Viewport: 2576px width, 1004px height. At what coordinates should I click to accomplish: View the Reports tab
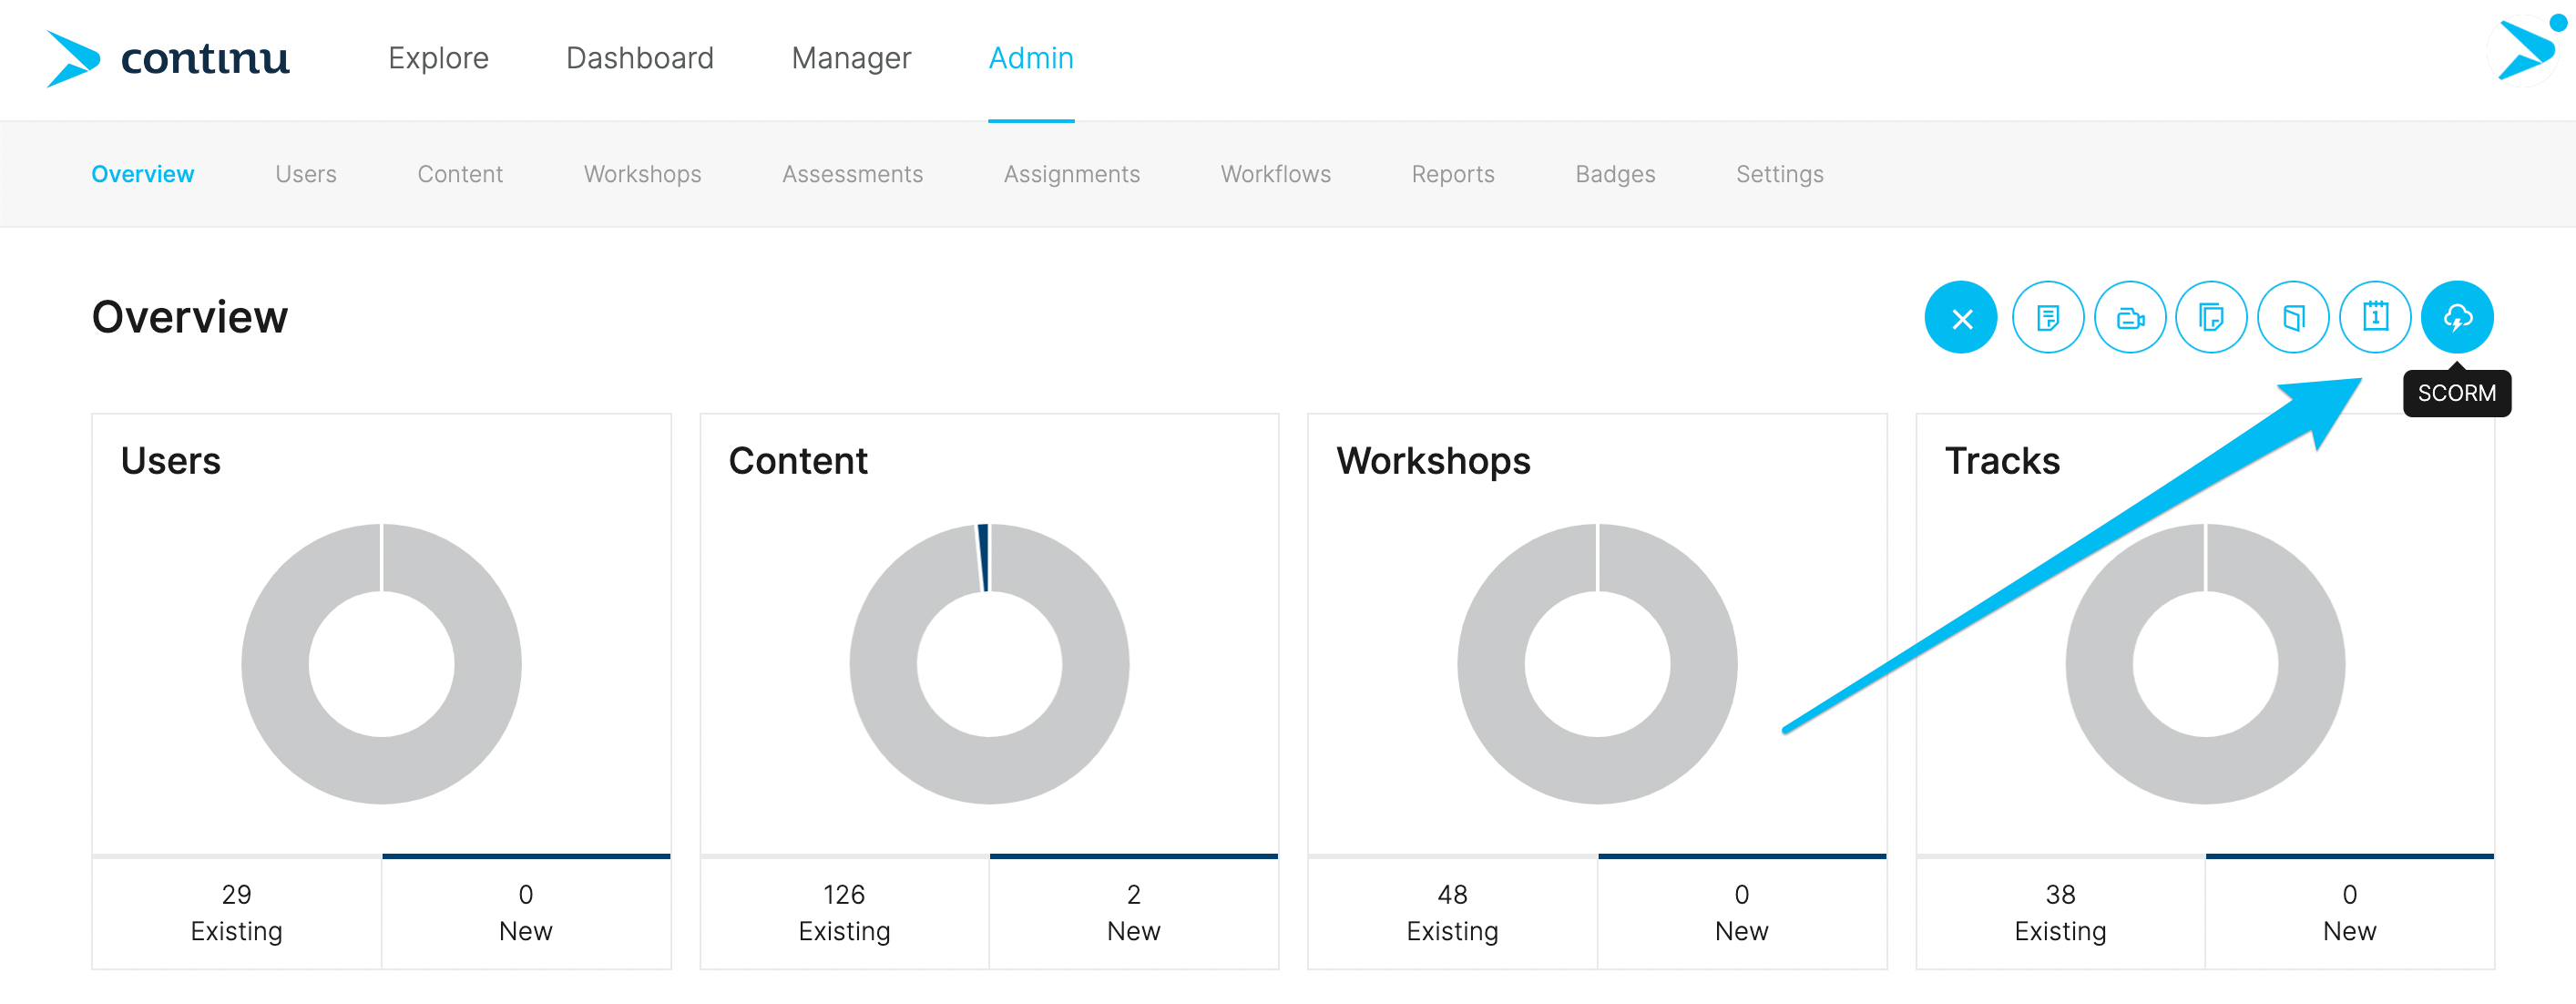(1452, 173)
